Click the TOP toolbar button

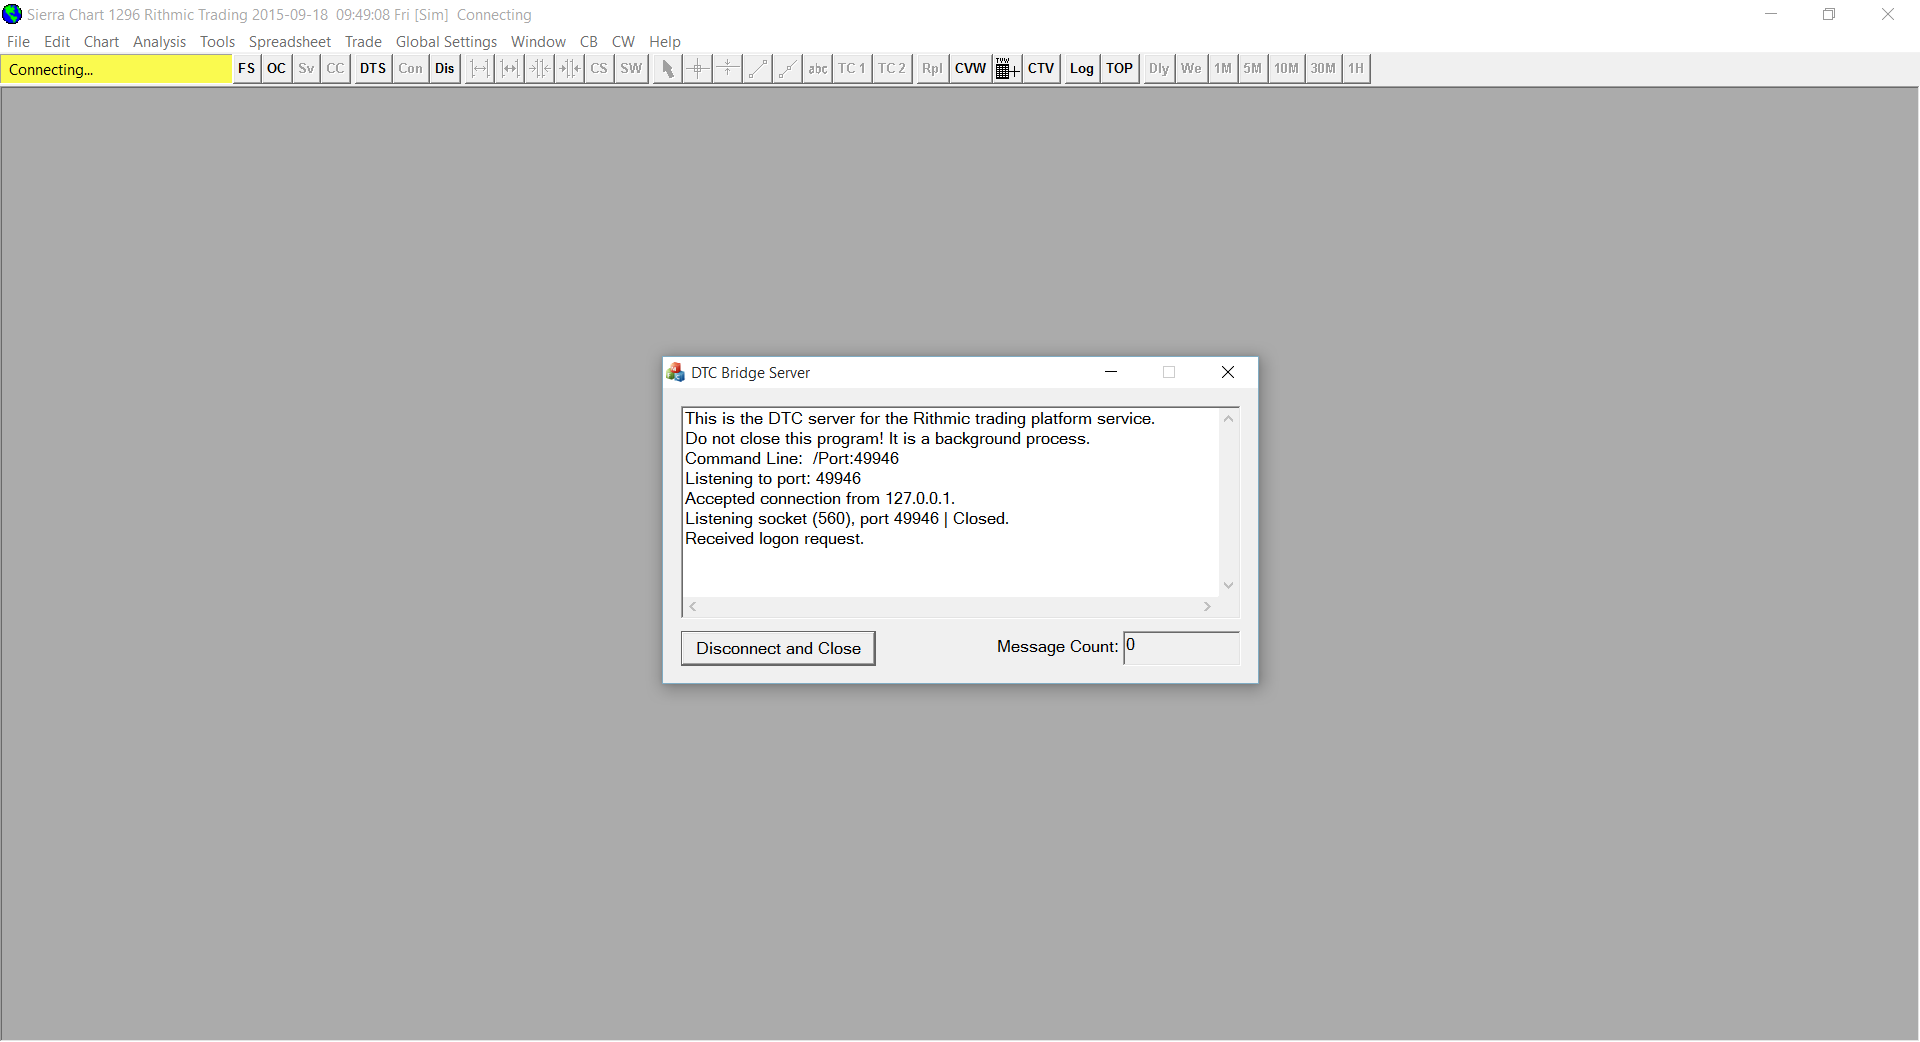(x=1120, y=69)
